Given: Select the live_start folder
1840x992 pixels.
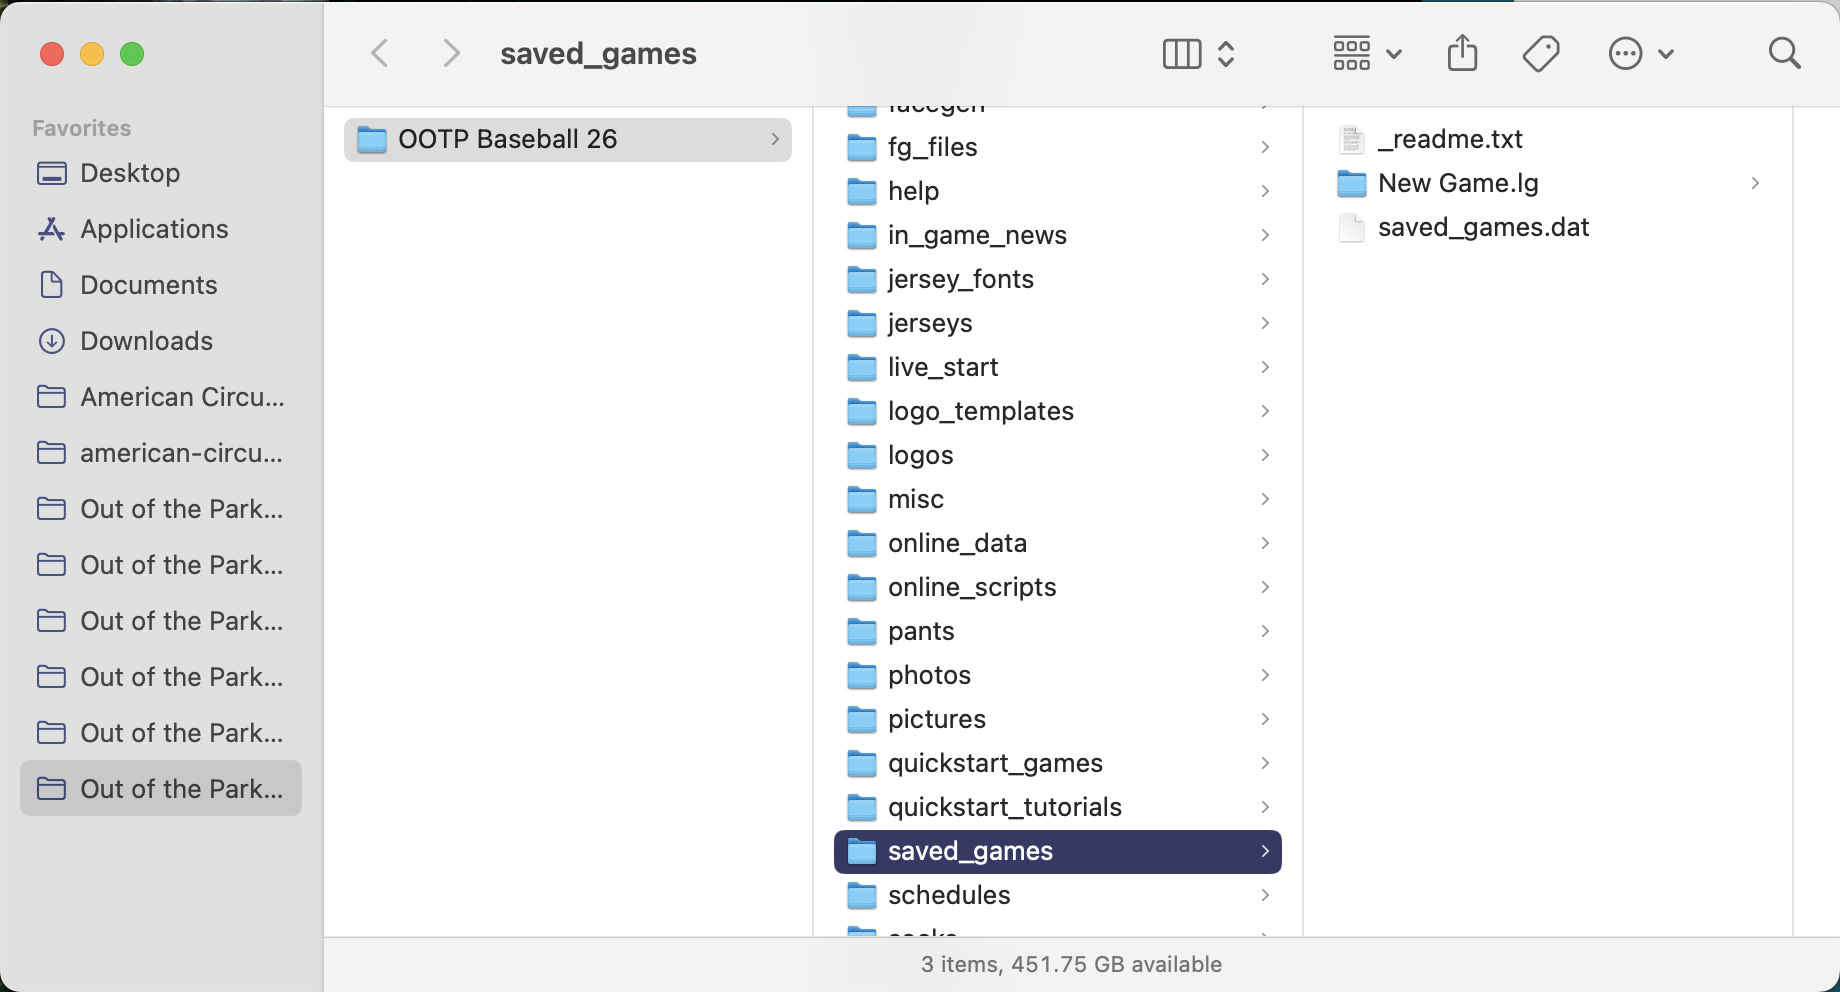Looking at the screenshot, I should (1058, 367).
